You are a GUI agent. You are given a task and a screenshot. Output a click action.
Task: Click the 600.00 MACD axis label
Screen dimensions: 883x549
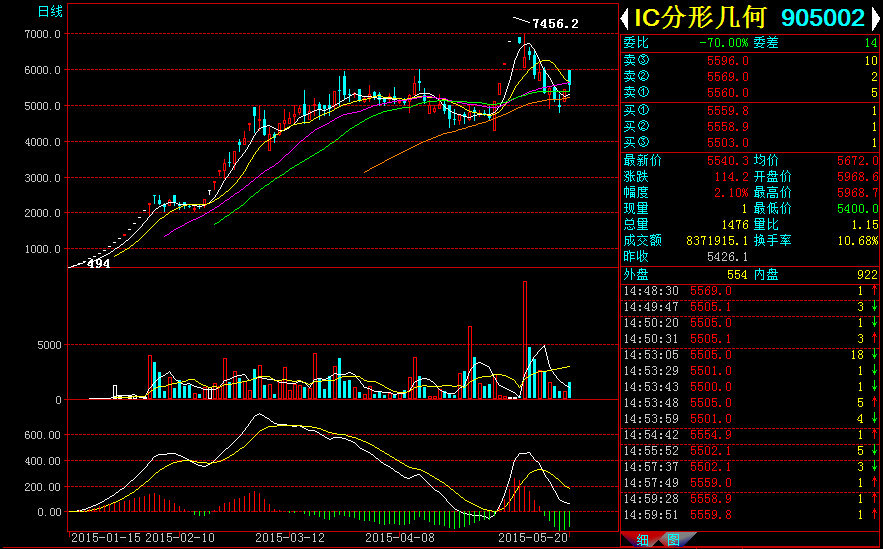pyautogui.click(x=42, y=435)
